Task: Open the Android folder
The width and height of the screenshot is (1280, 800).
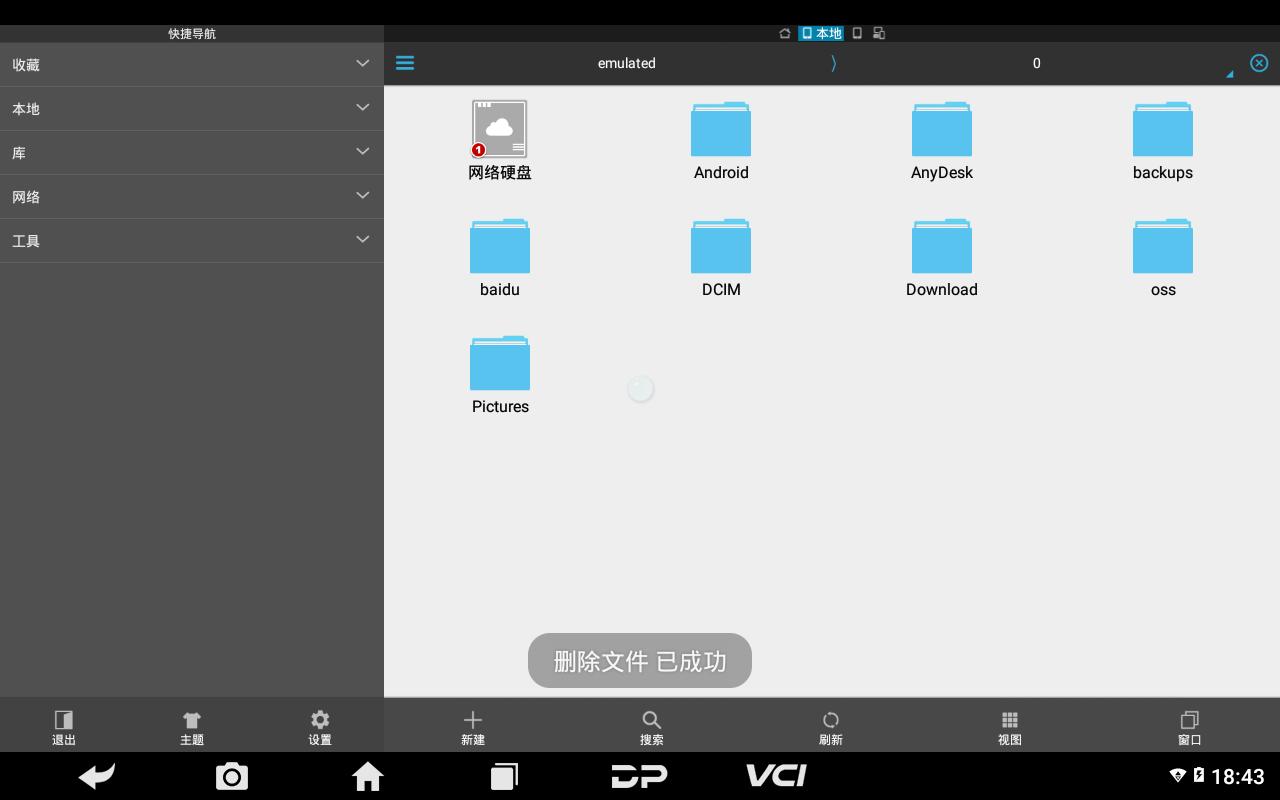Action: pos(721,129)
